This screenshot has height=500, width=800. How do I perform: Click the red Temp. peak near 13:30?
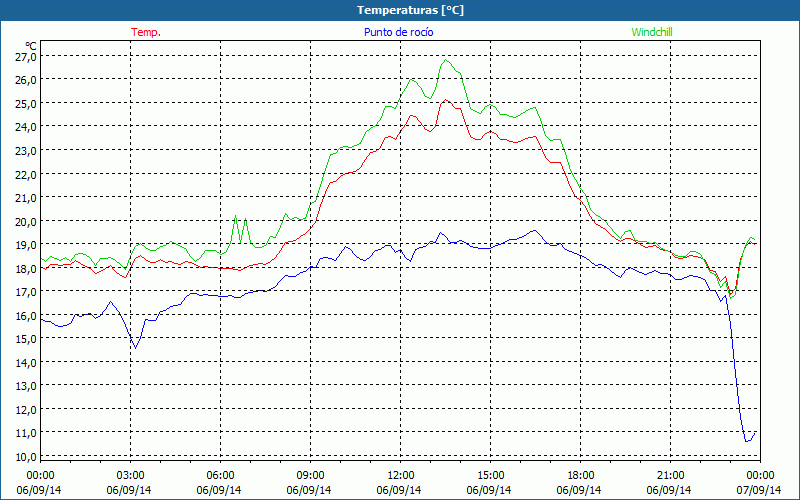click(x=445, y=100)
